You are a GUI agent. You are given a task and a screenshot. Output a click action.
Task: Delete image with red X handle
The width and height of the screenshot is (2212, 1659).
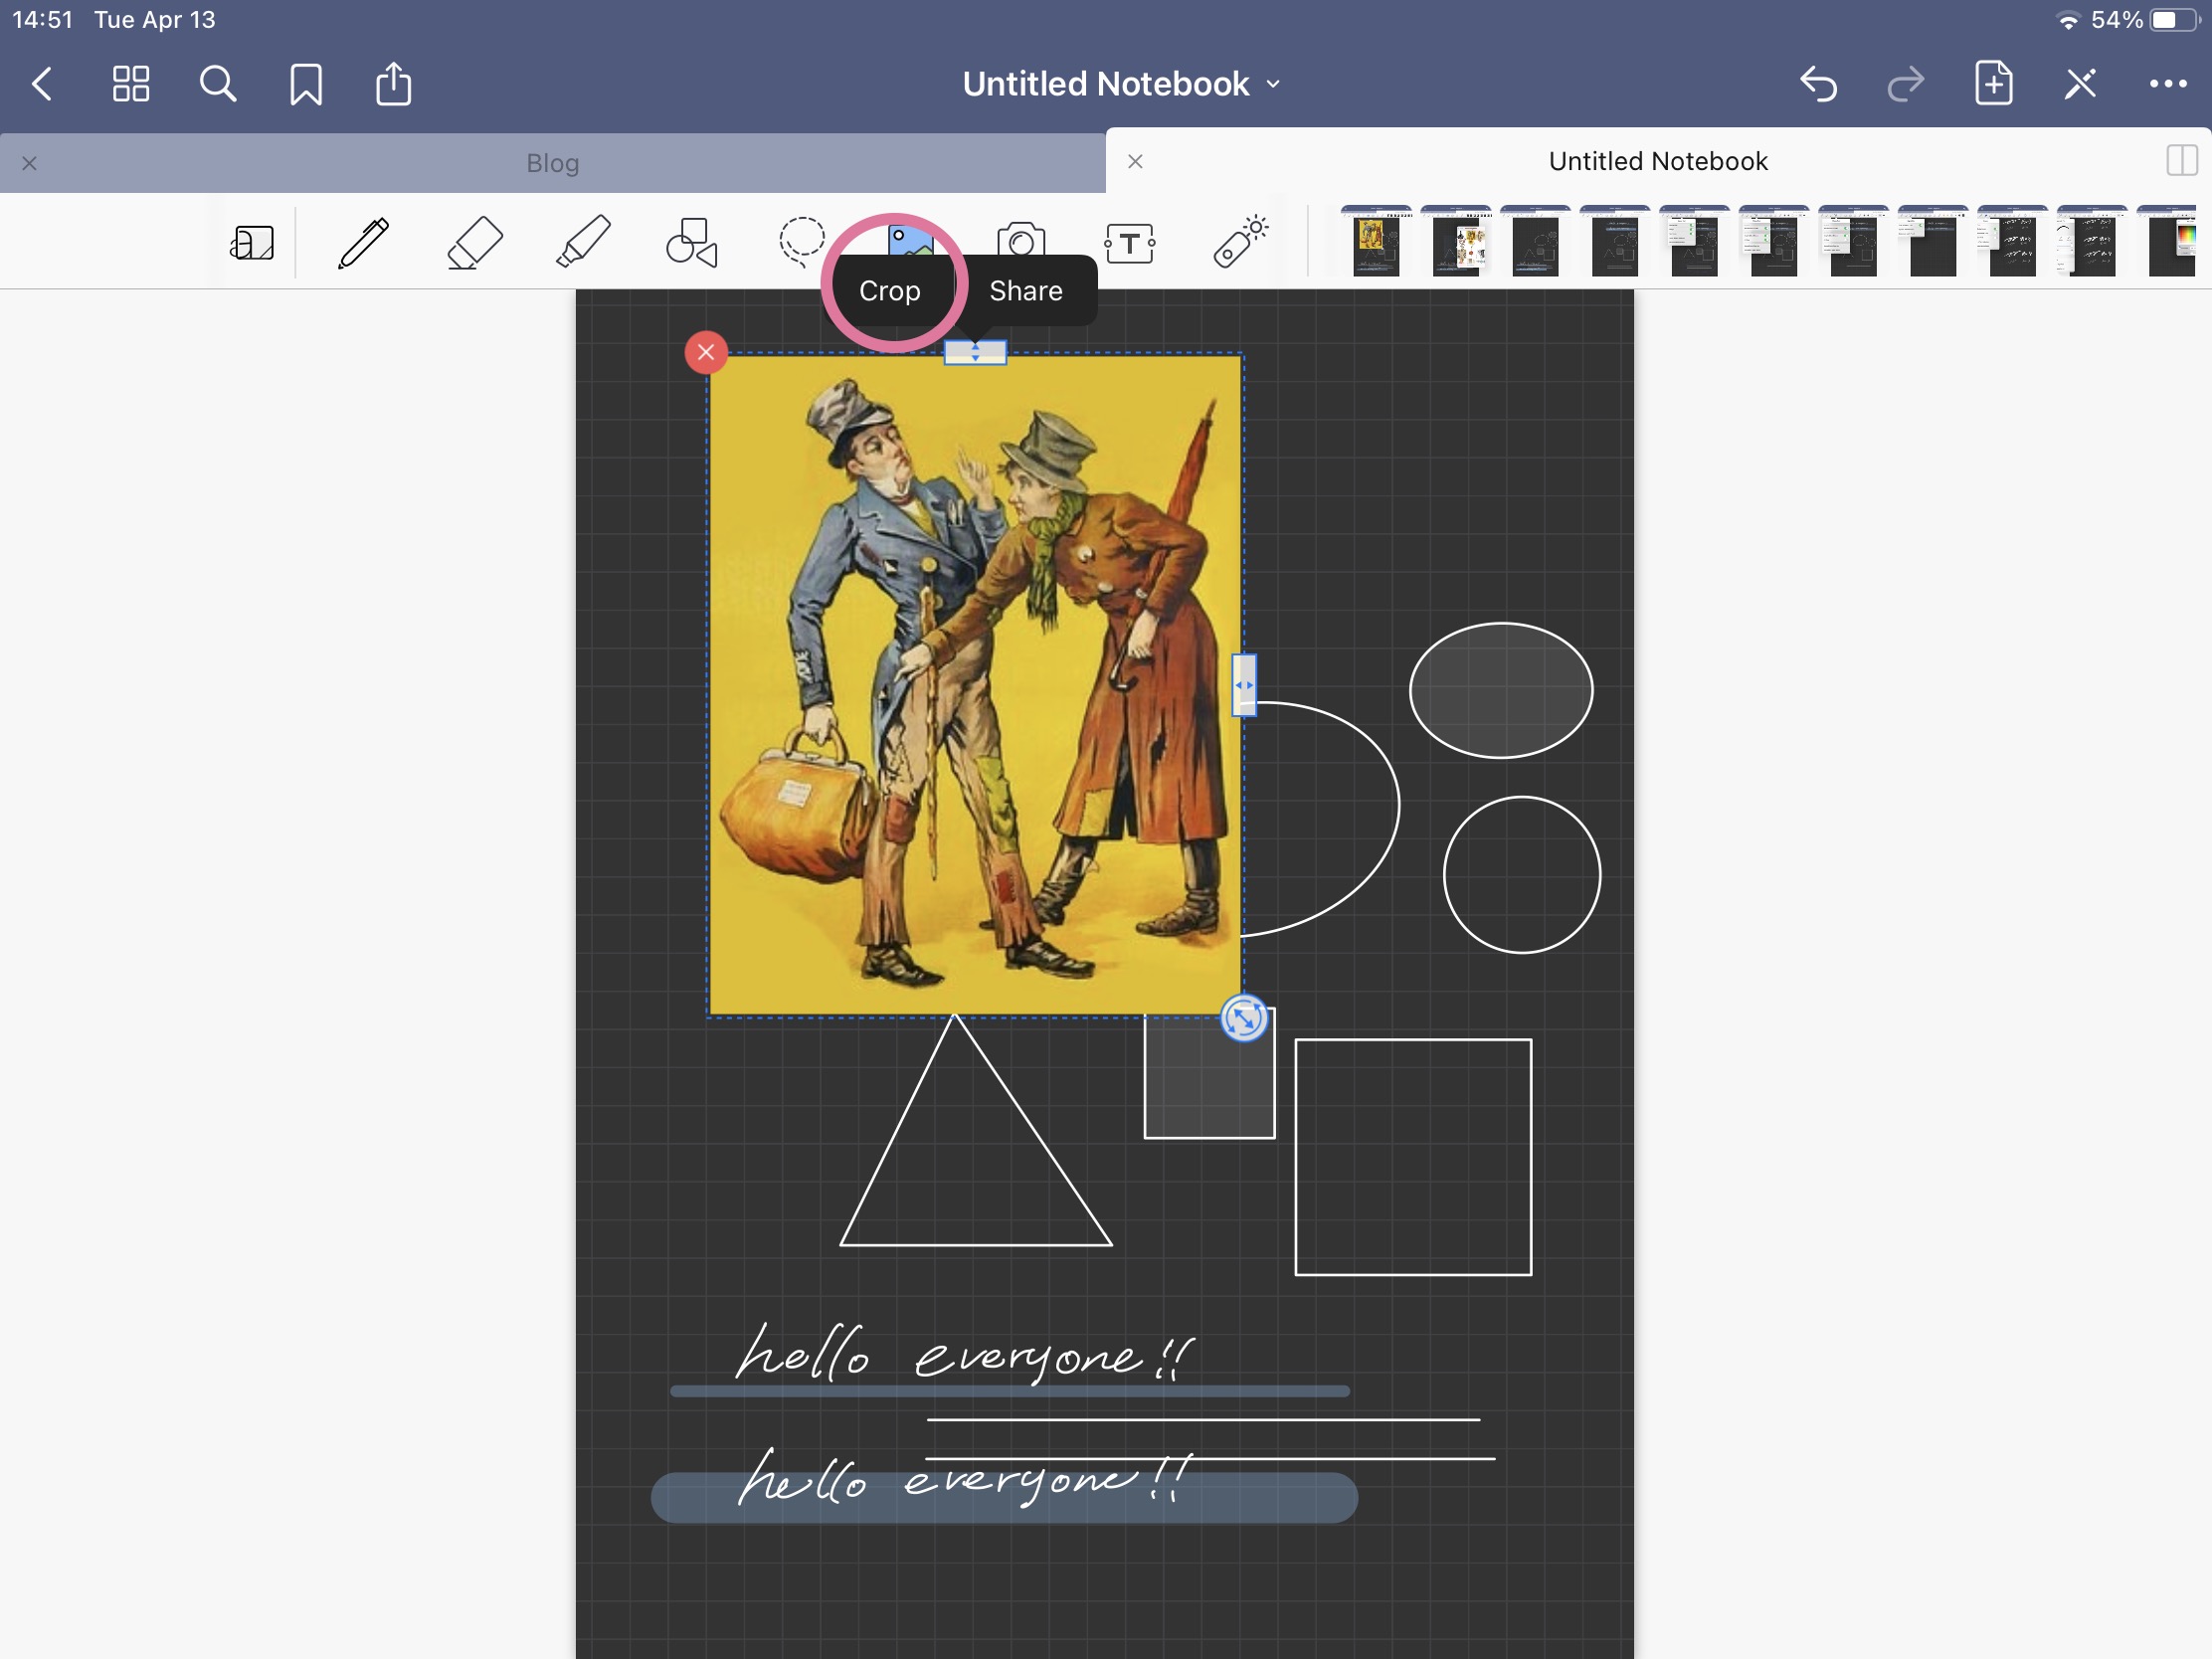pos(706,352)
